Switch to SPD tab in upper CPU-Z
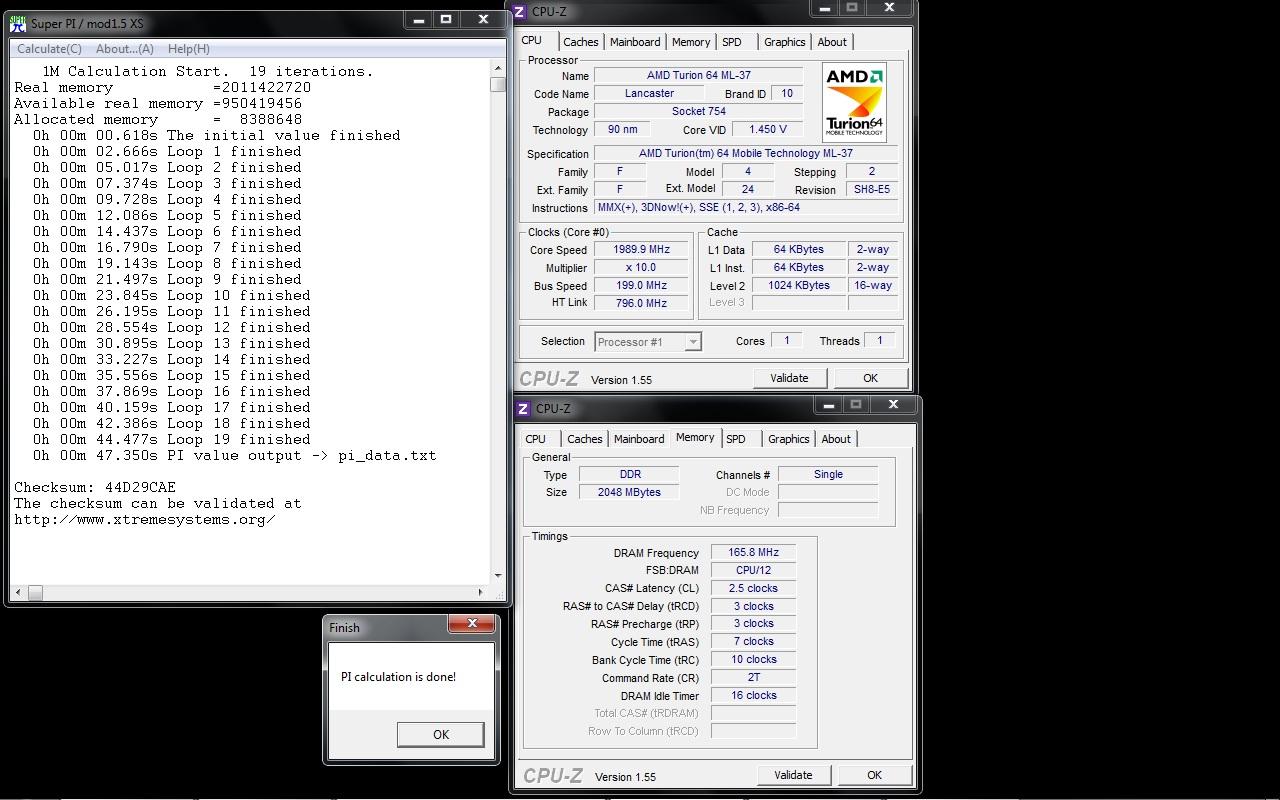The image size is (1280, 800). click(x=732, y=42)
